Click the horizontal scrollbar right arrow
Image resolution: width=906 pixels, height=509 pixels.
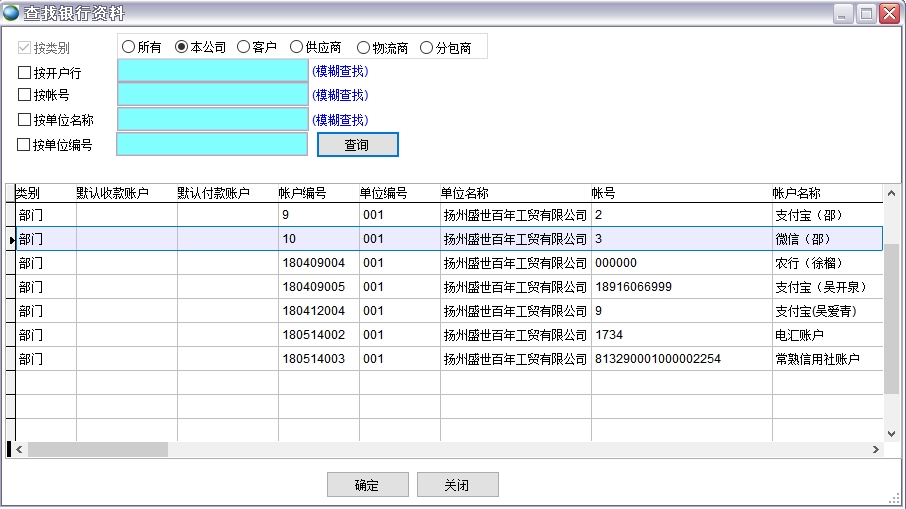(877, 450)
